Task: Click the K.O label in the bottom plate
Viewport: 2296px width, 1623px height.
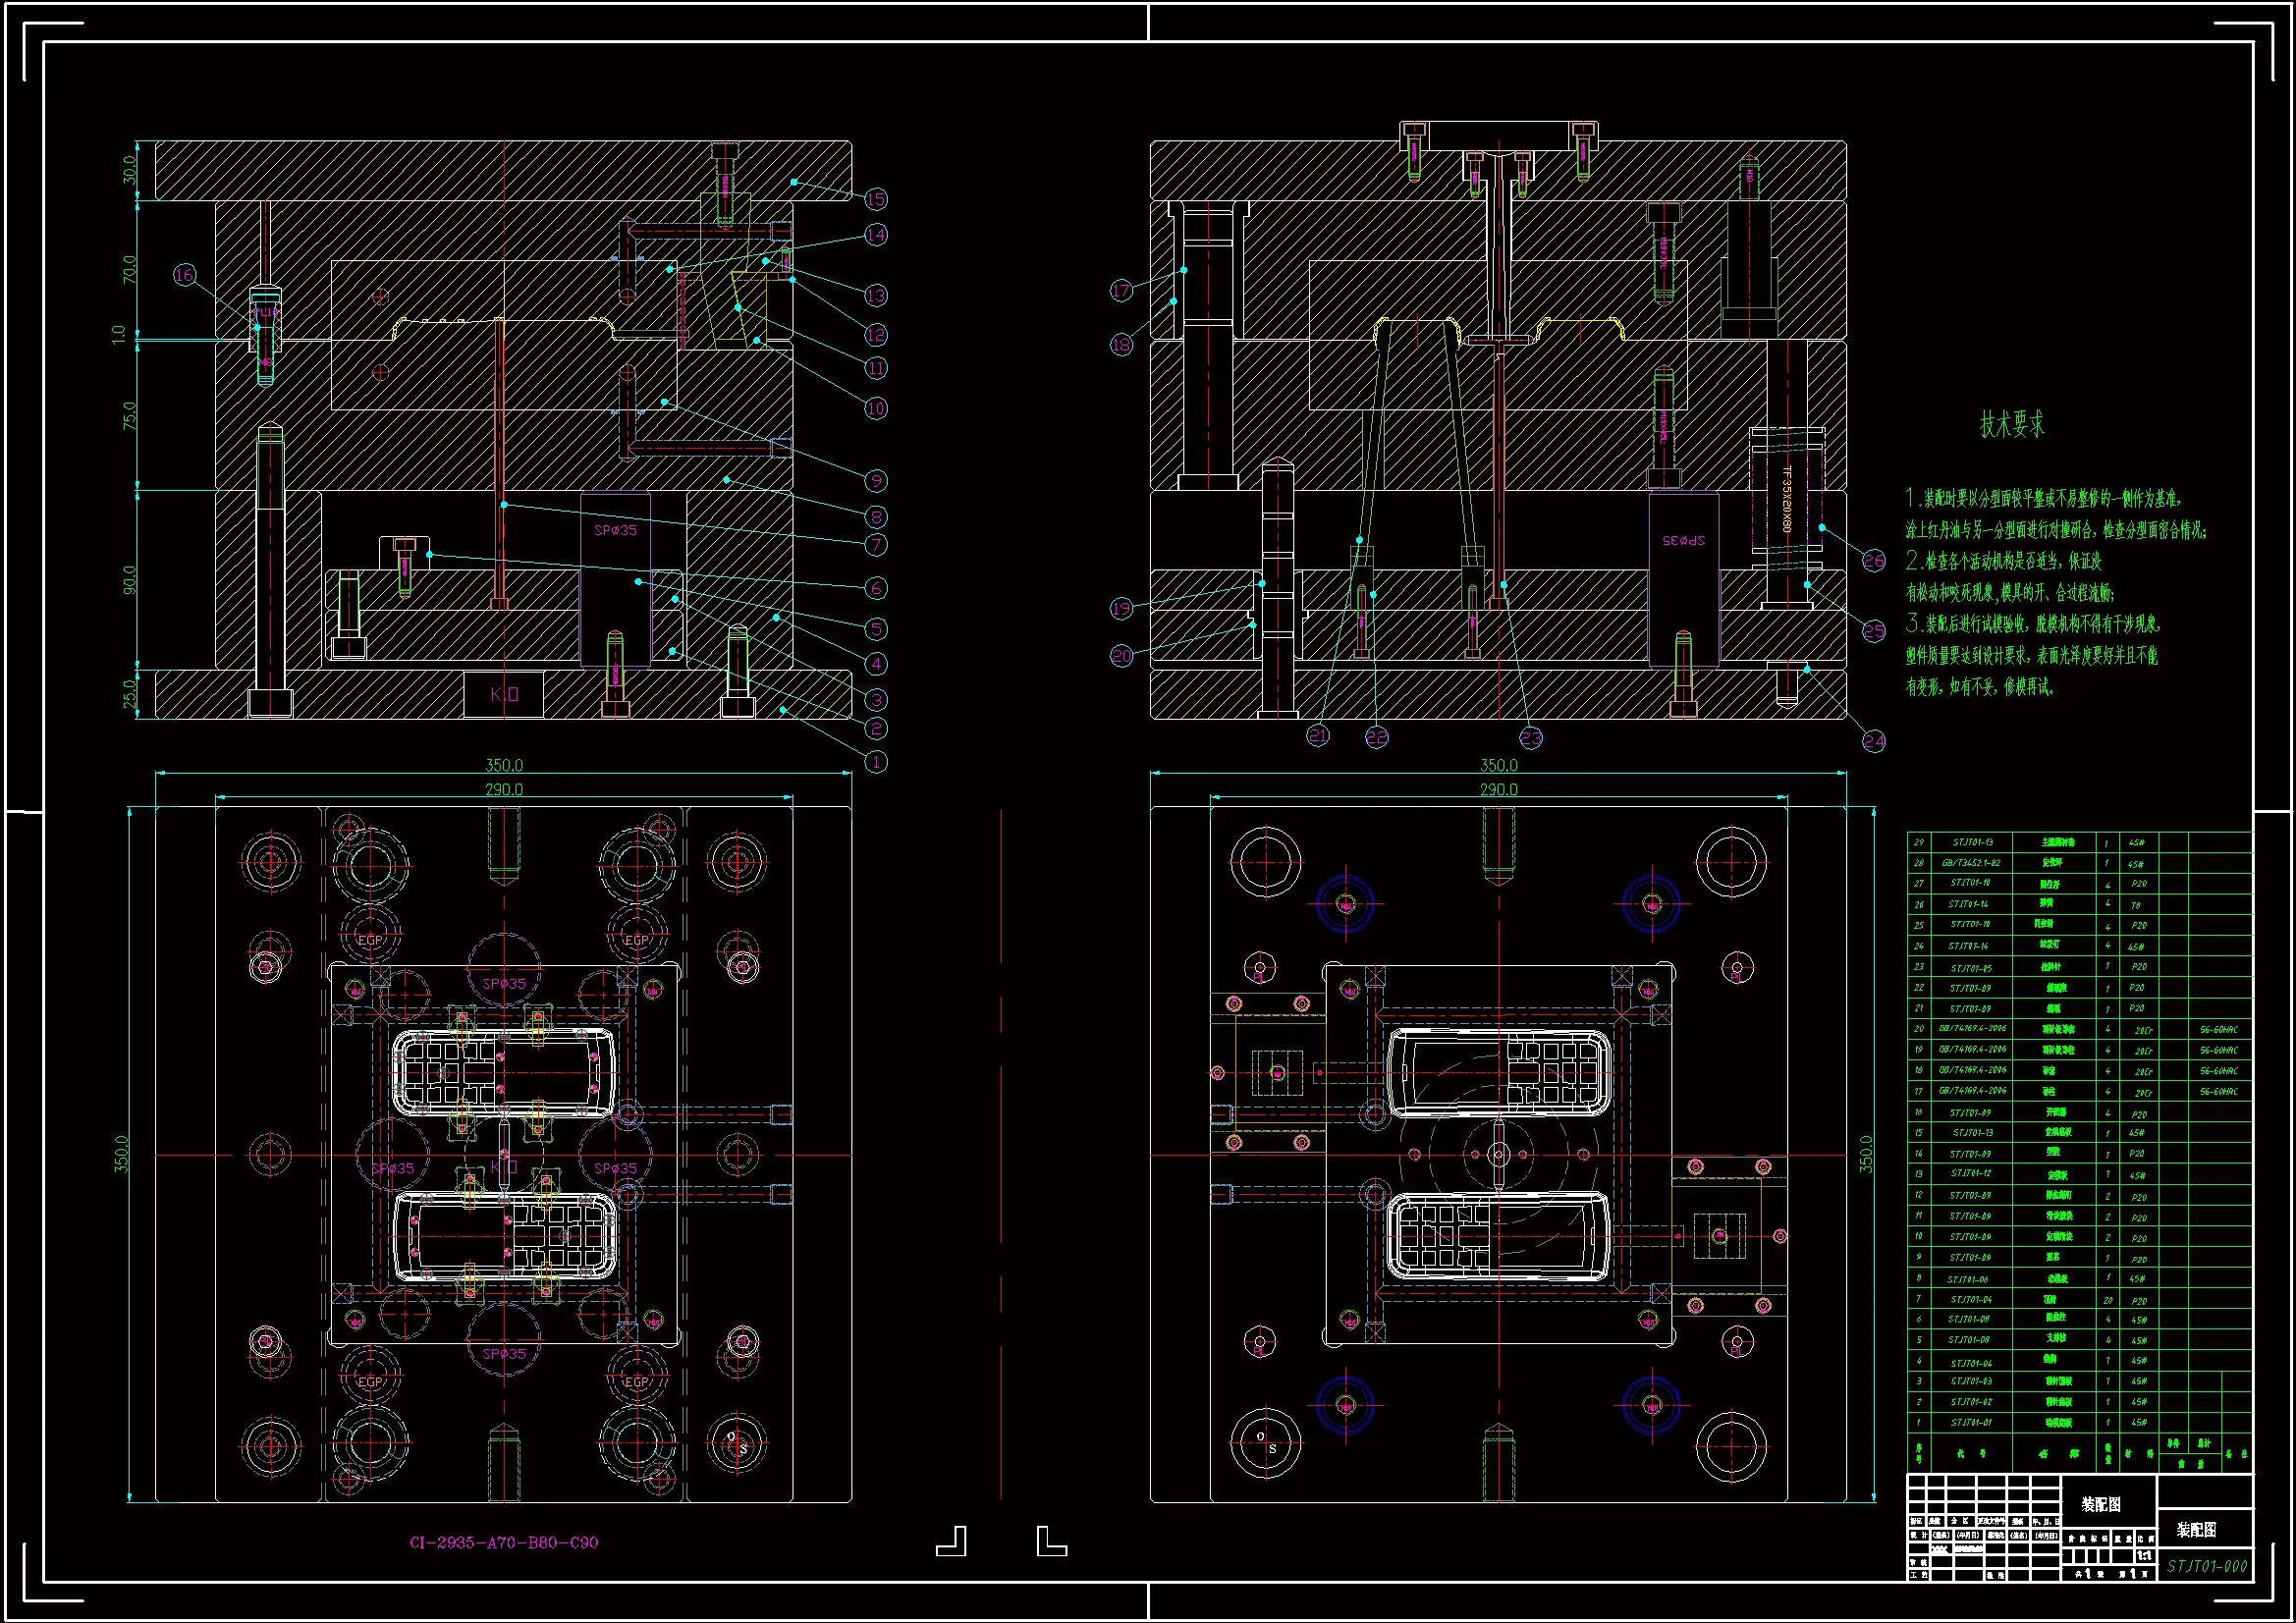Action: tap(504, 694)
